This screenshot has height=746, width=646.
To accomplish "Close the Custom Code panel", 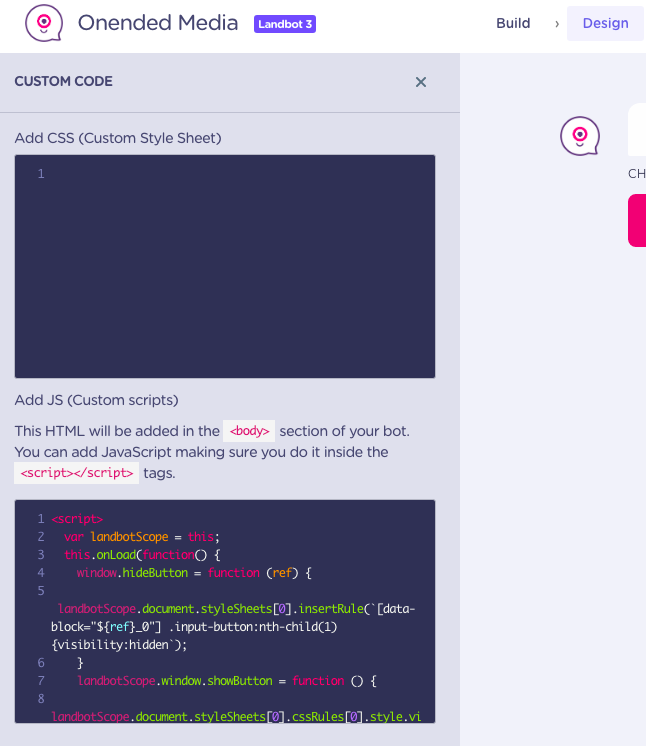I will [421, 82].
